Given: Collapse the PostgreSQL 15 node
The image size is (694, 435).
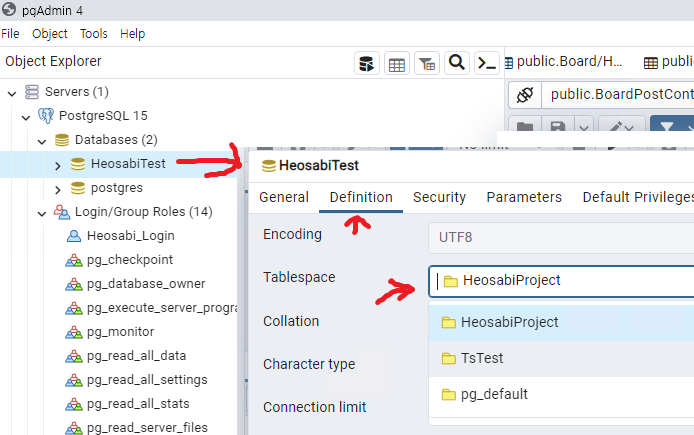Looking at the screenshot, I should point(26,117).
